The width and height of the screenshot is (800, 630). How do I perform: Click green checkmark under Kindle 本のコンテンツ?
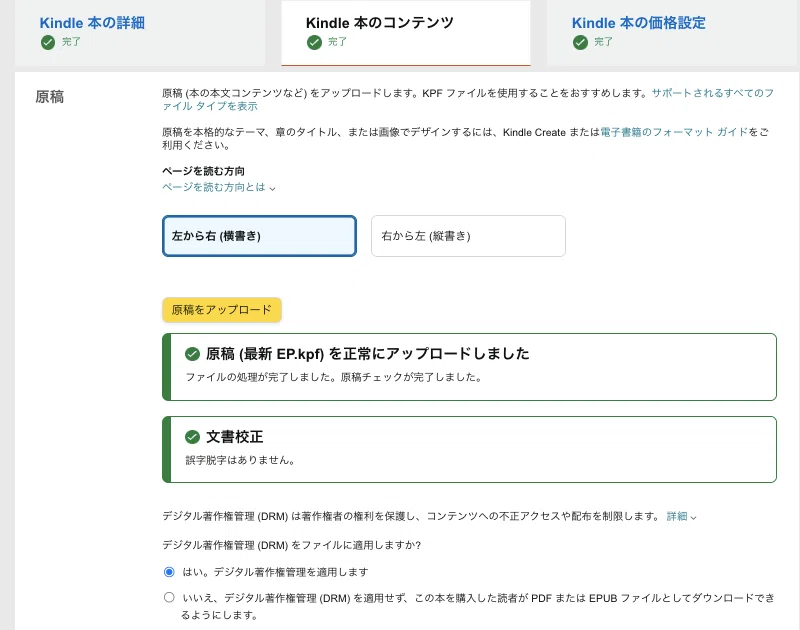(x=314, y=42)
